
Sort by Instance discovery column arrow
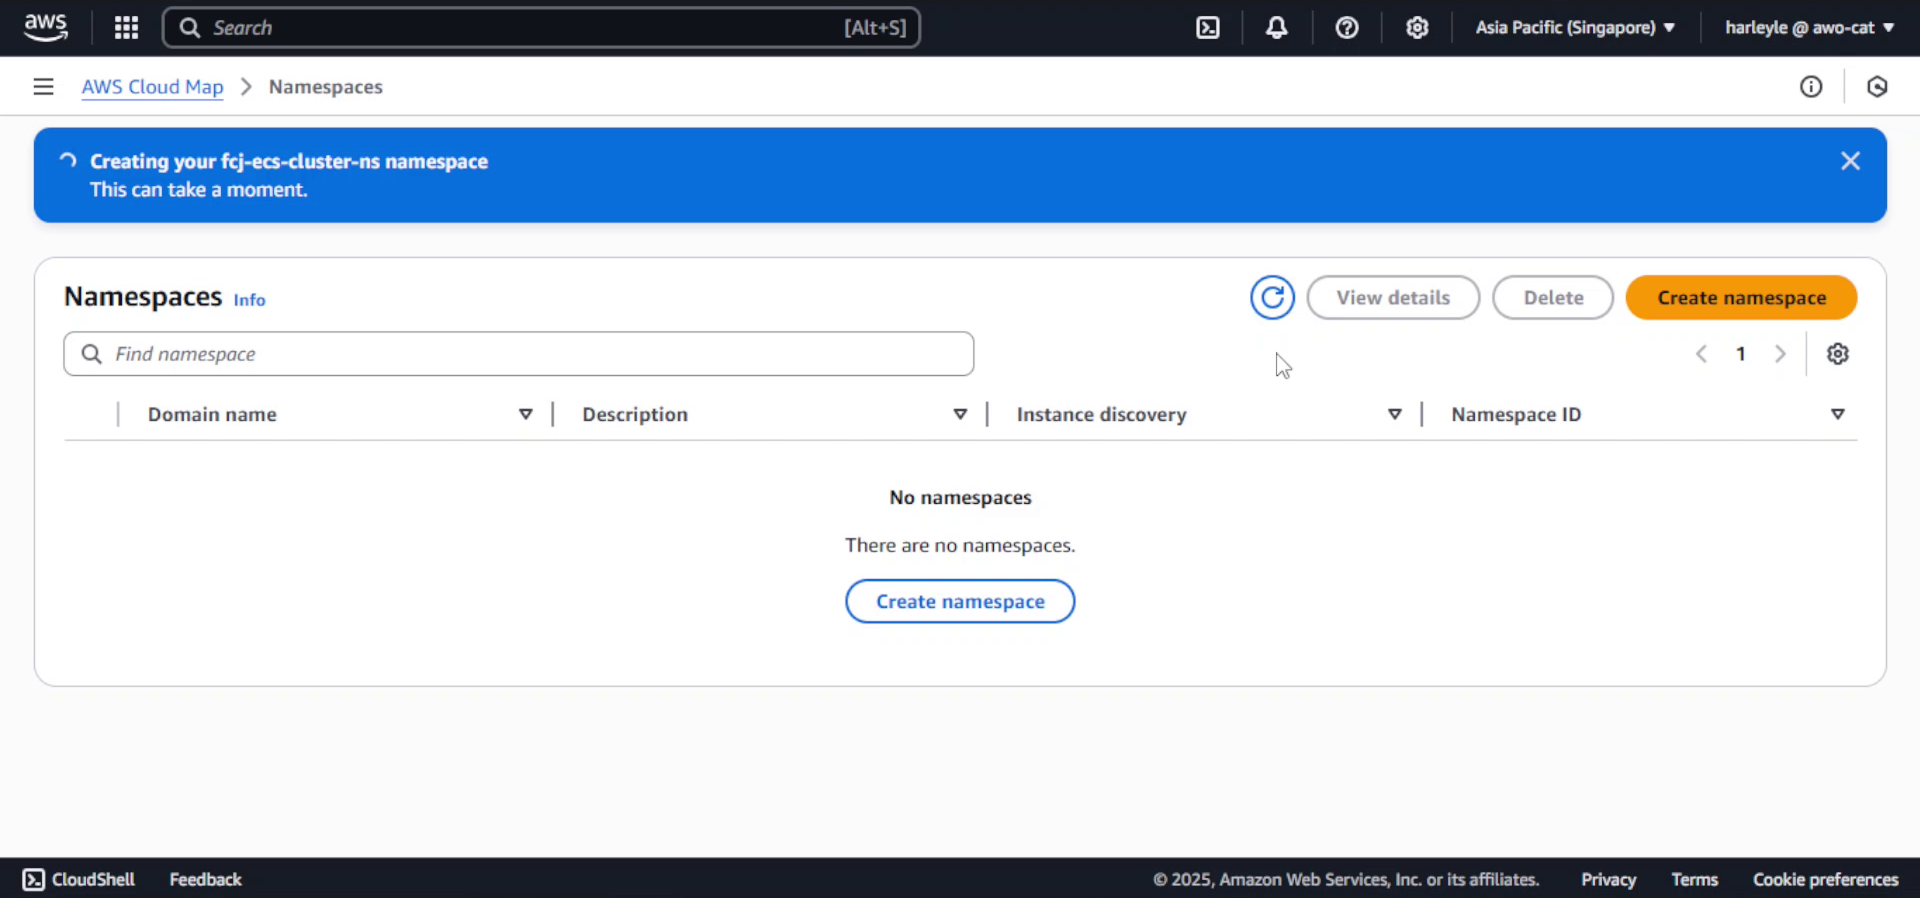click(1395, 415)
